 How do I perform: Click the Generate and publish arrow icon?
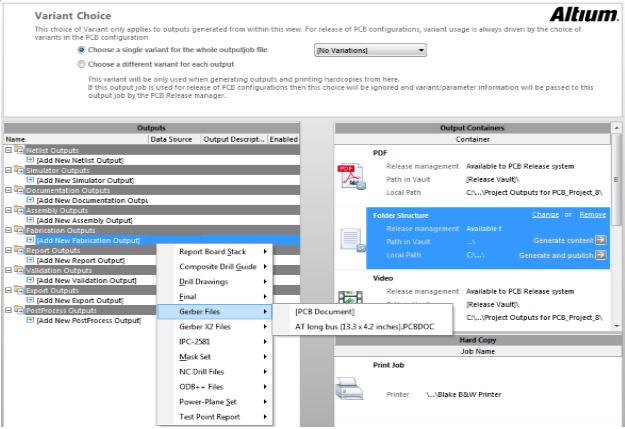pyautogui.click(x=600, y=255)
